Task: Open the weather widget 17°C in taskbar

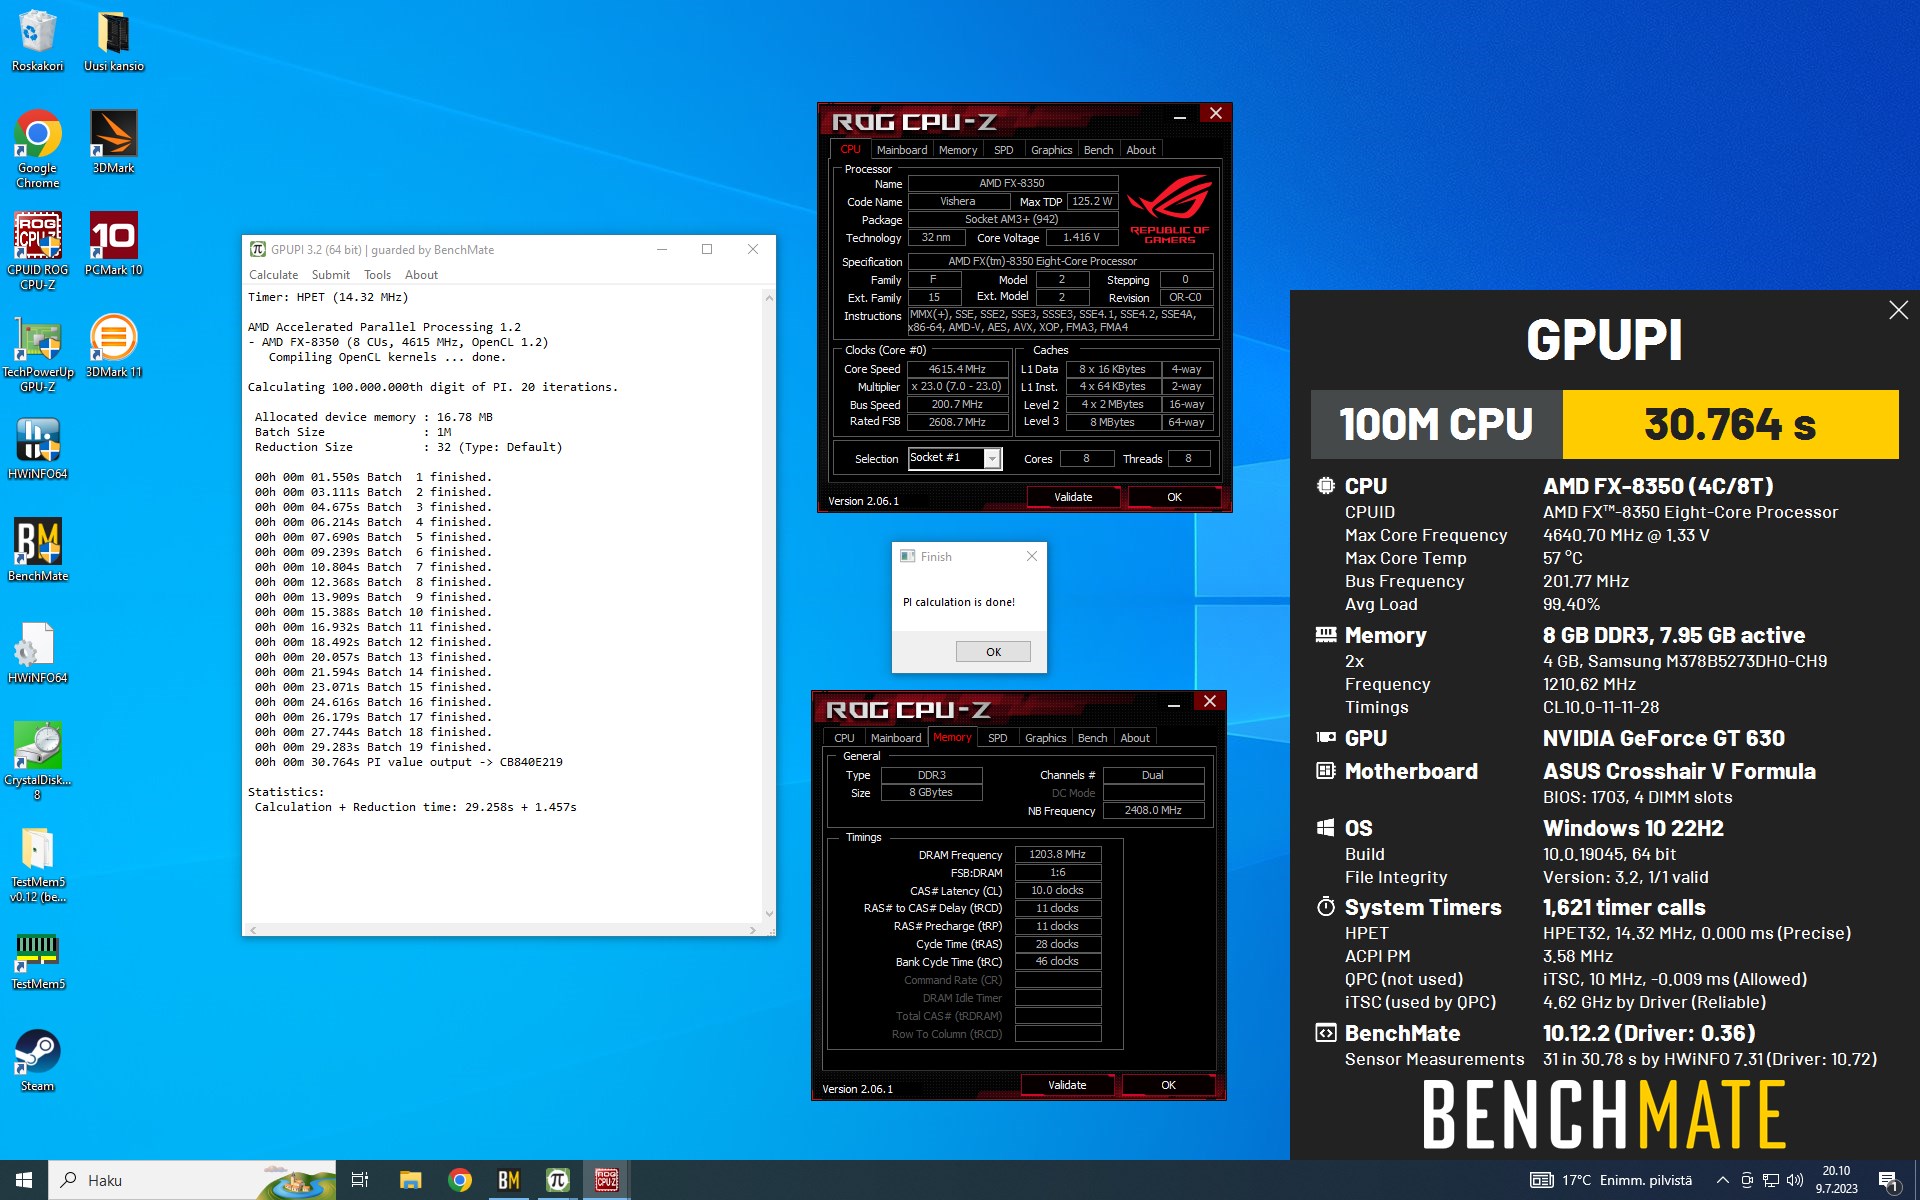Action: pos(1611,1180)
